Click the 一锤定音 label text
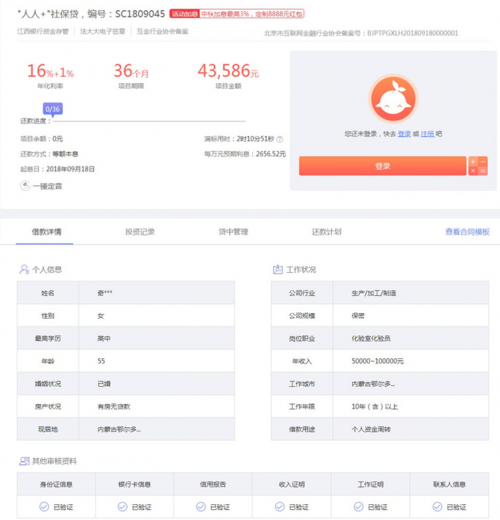This screenshot has height=520, width=500. click(x=47, y=186)
